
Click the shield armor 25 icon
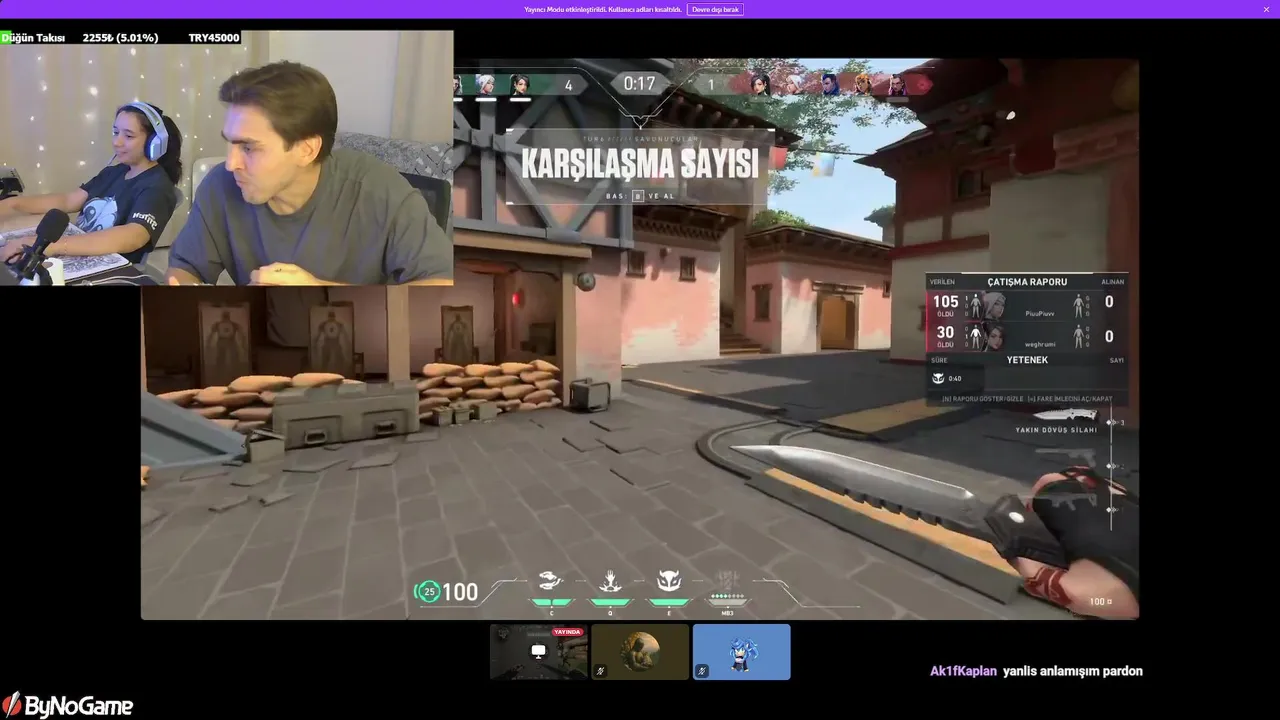click(x=428, y=592)
